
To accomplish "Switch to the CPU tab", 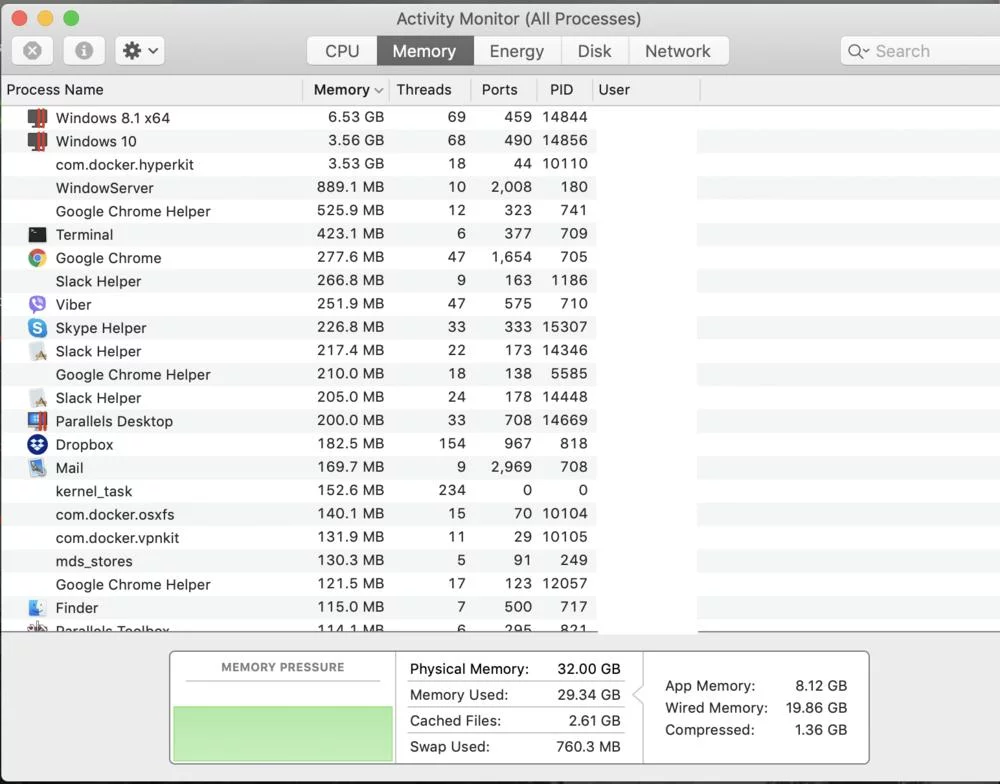I will coord(340,50).
